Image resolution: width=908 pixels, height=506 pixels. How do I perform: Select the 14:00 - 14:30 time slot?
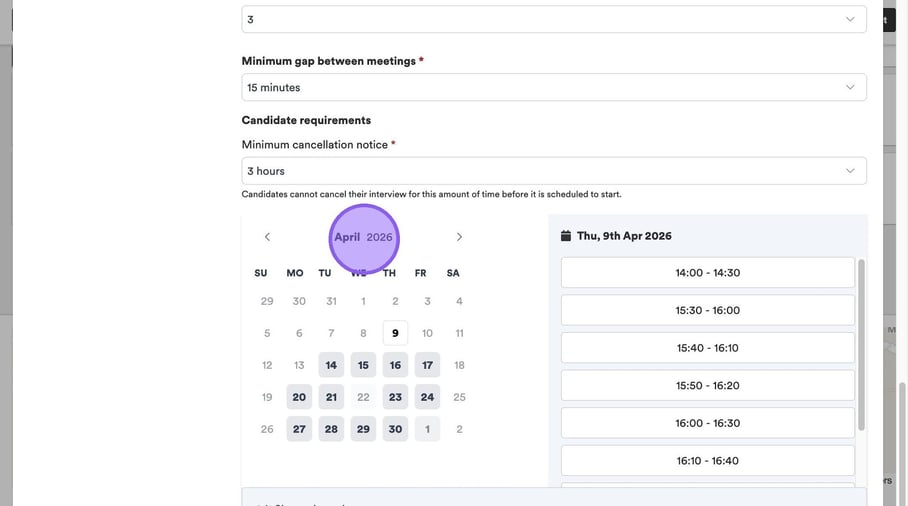(x=707, y=273)
